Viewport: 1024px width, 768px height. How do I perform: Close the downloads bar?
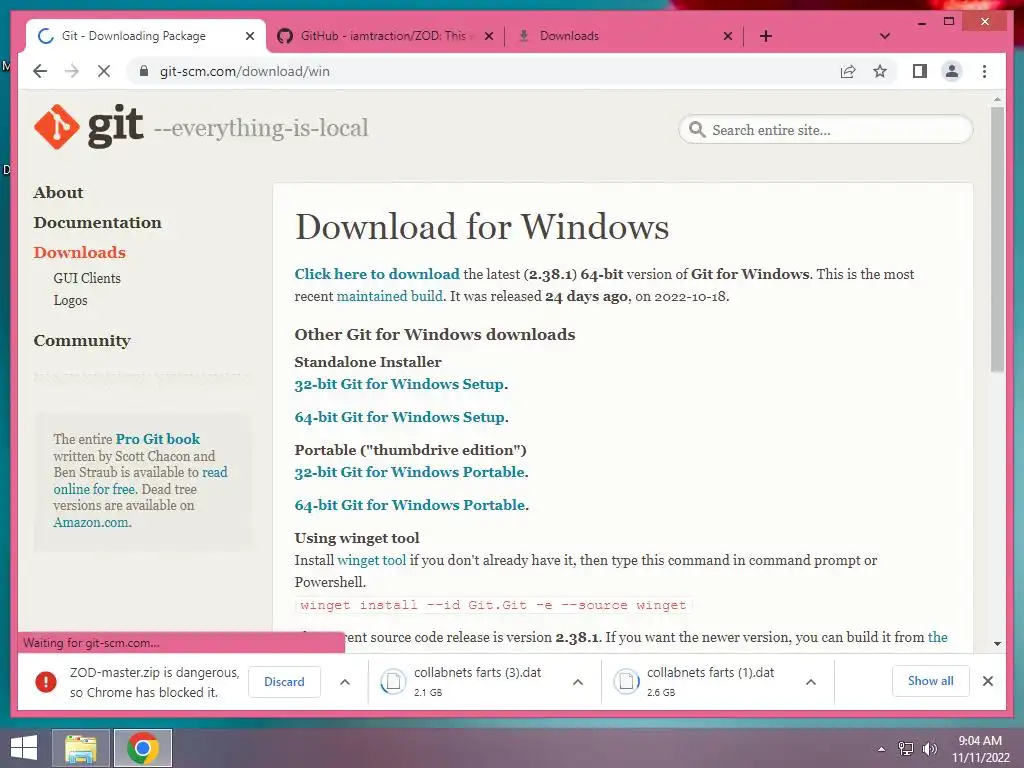[x=988, y=681]
